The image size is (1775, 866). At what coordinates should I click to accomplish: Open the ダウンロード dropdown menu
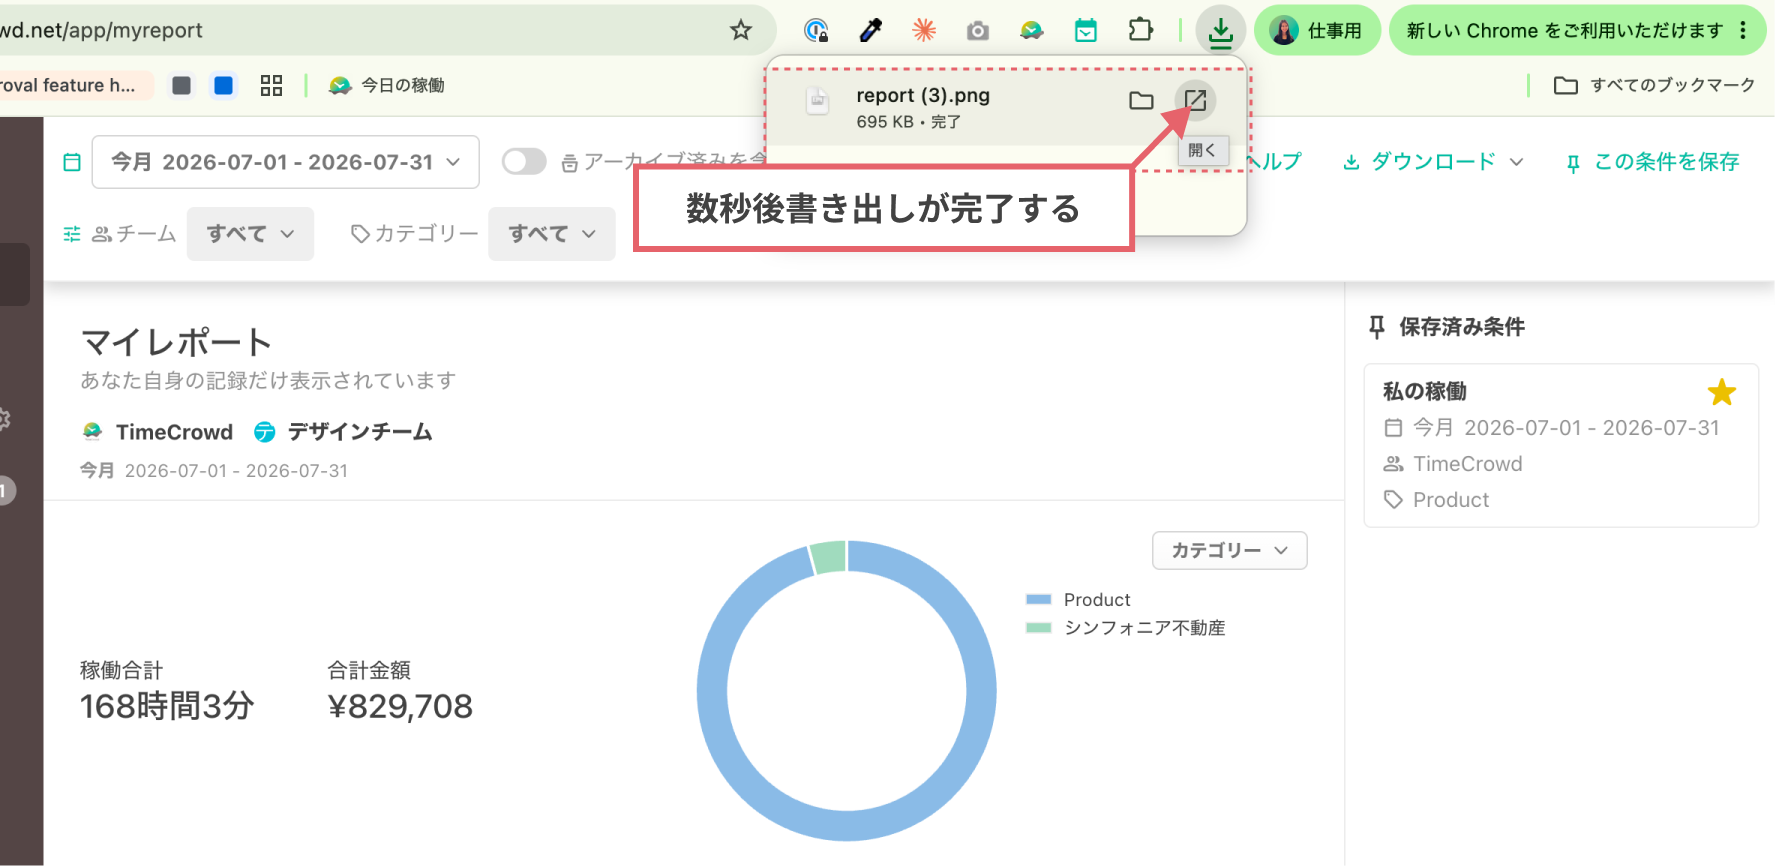click(1433, 162)
